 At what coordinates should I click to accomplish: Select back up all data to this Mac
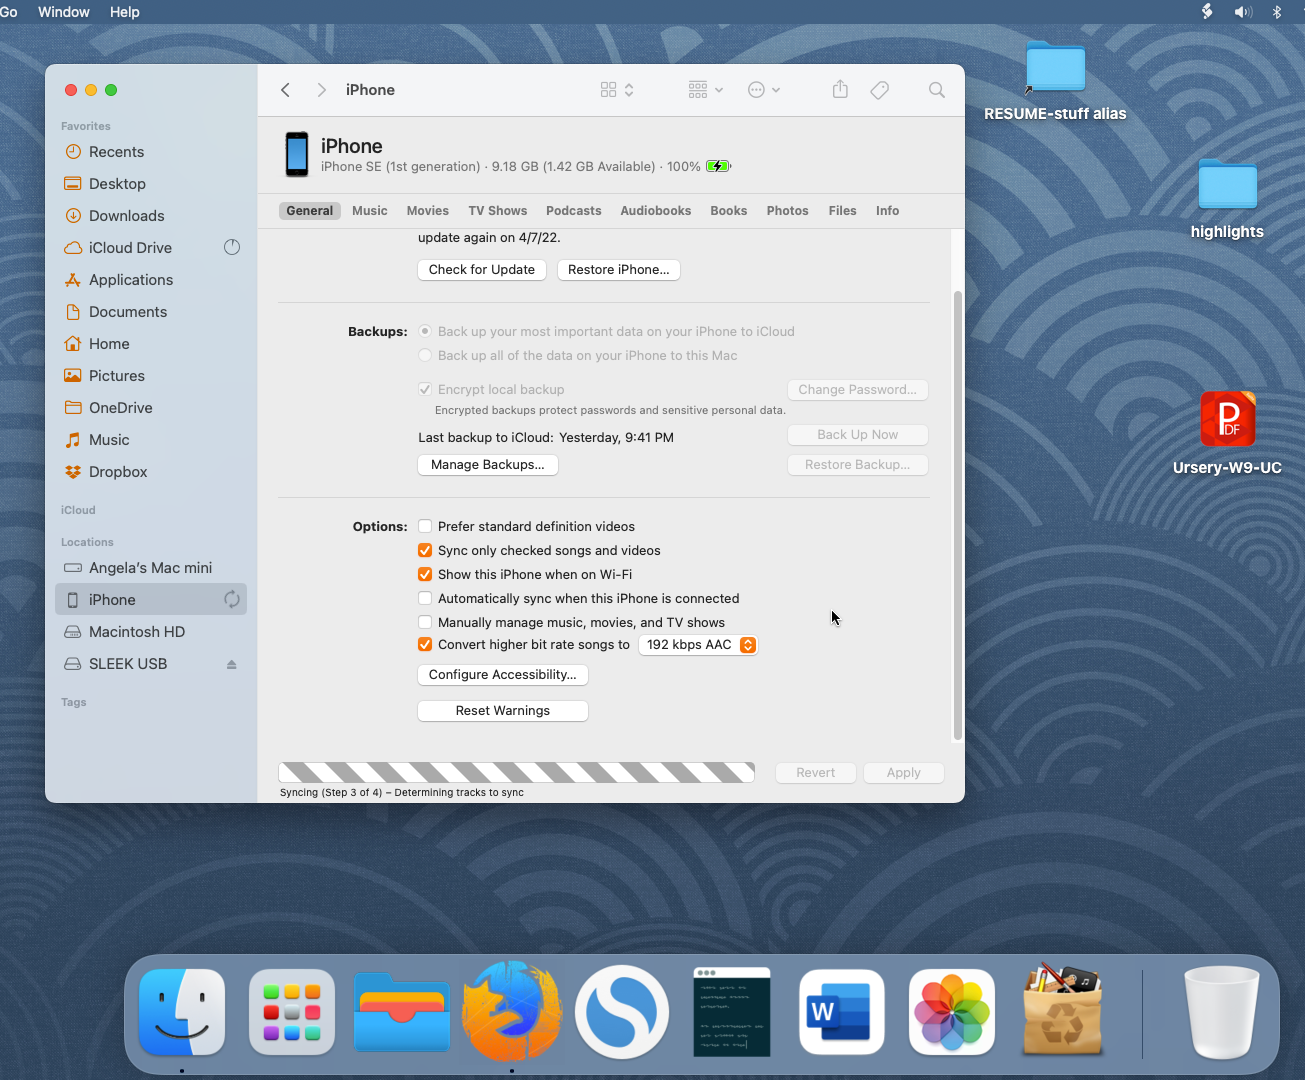coord(425,355)
